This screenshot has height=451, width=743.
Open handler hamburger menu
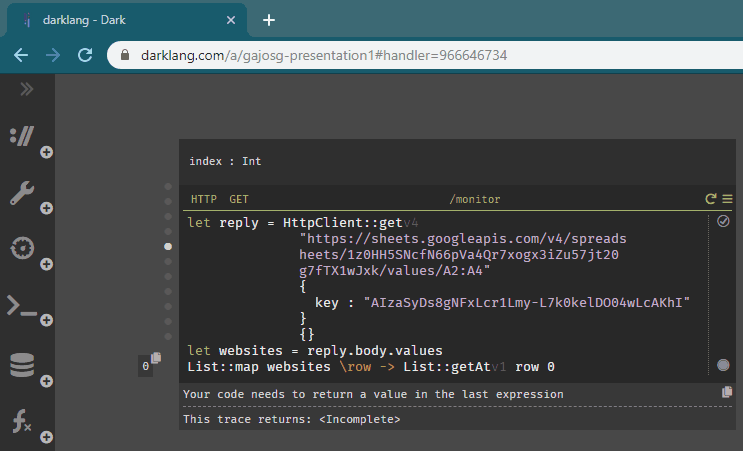[727, 199]
